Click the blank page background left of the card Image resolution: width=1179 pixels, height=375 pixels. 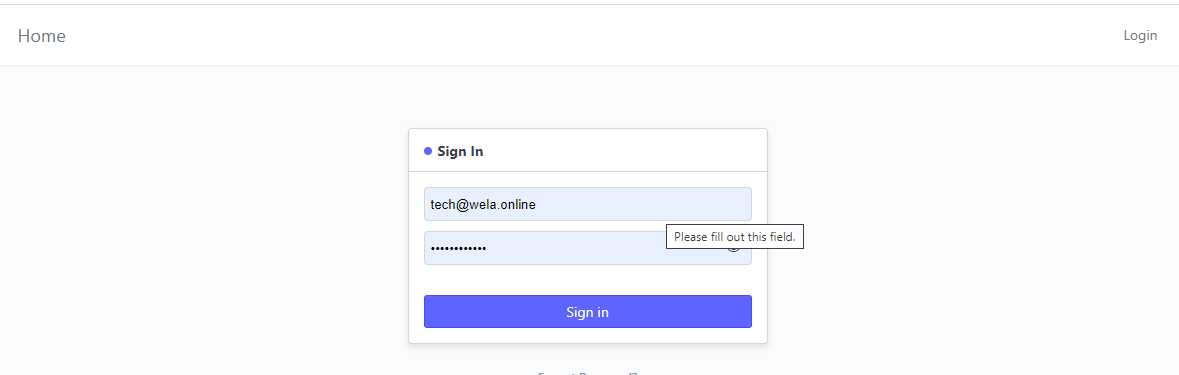point(203,225)
